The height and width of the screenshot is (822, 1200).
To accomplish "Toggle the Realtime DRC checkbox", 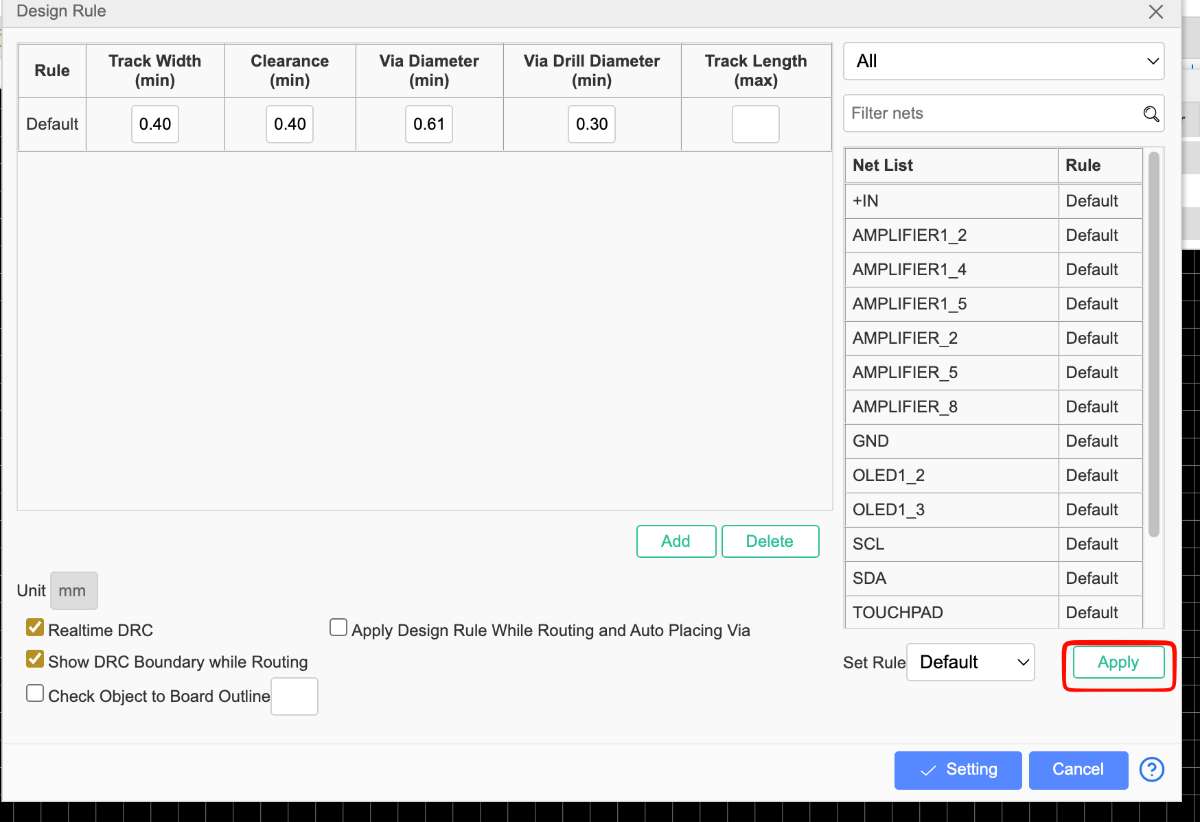I will [35, 628].
